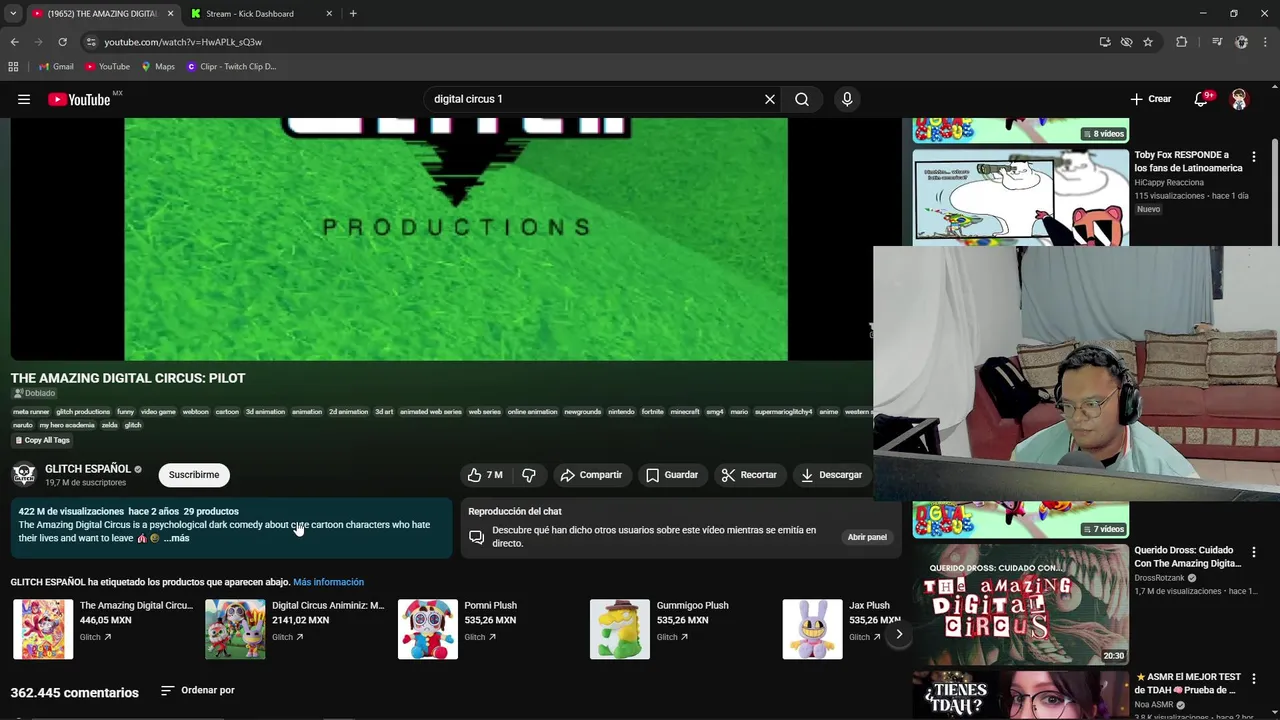
Task: Install the page as app icon
Action: pyautogui.click(x=1105, y=42)
